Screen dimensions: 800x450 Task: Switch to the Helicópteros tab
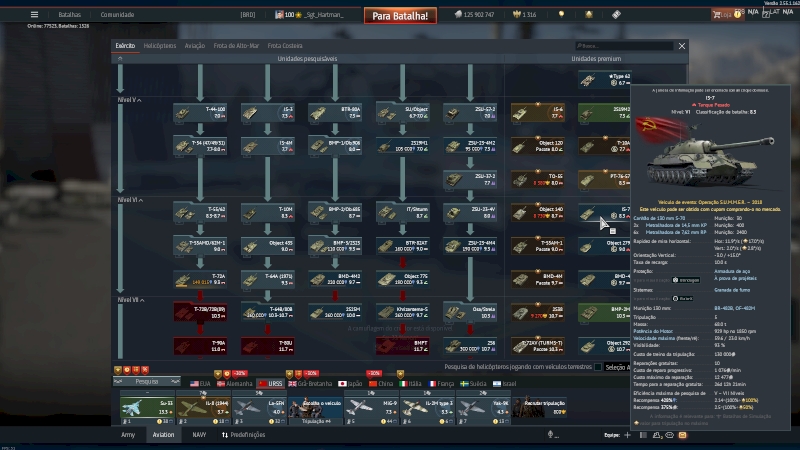coord(160,46)
